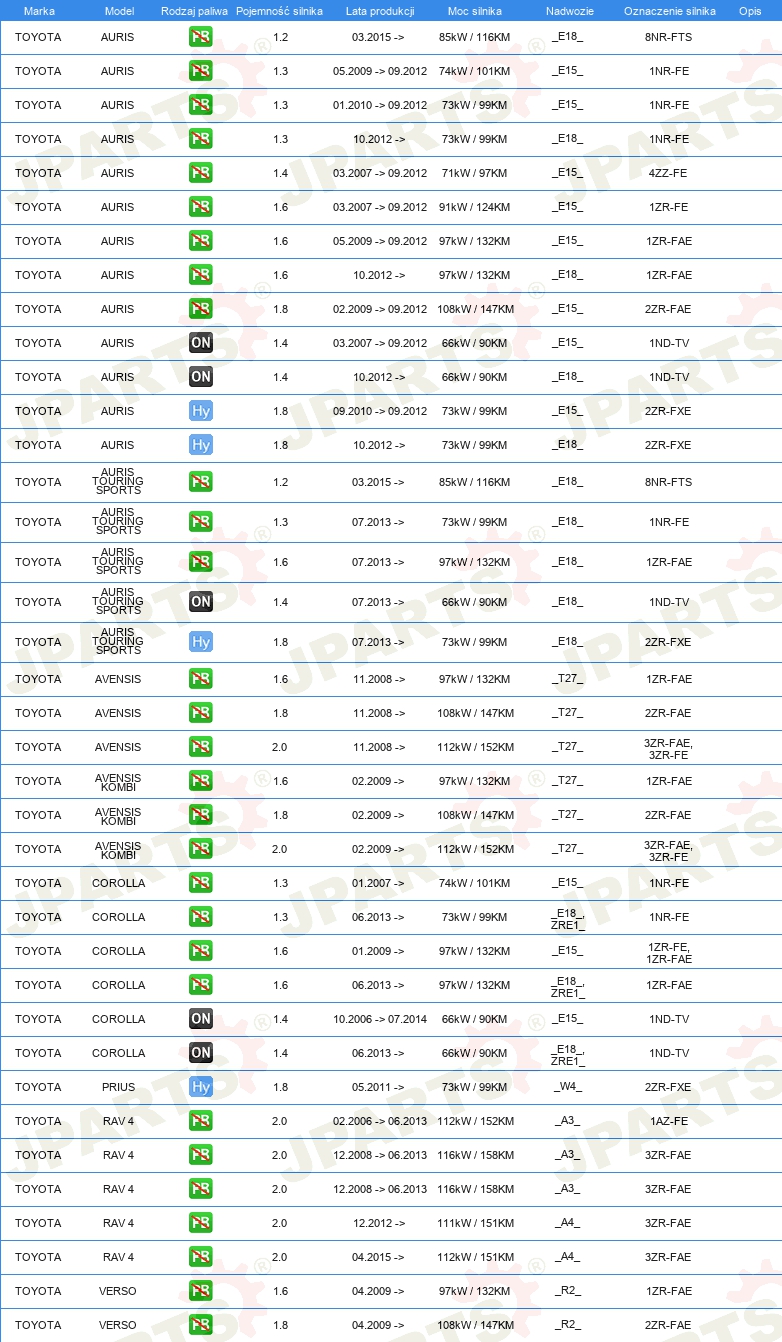Screen dimensions: 782x1342
Task: Select petrol icon for AVENSIS 1.6 row
Action: coord(201,679)
